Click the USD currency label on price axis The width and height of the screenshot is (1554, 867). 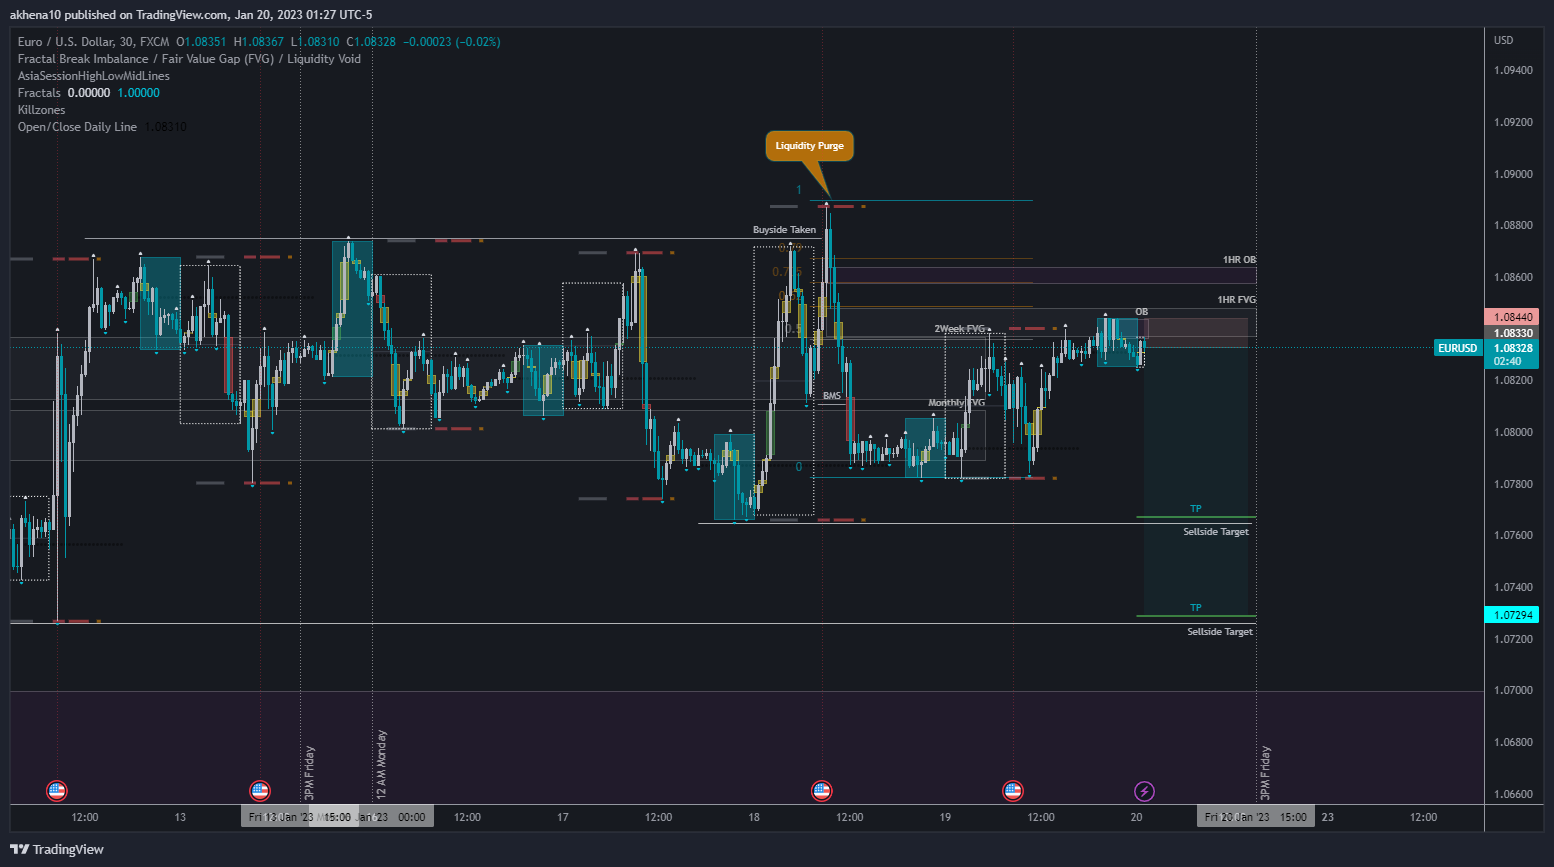coord(1503,40)
